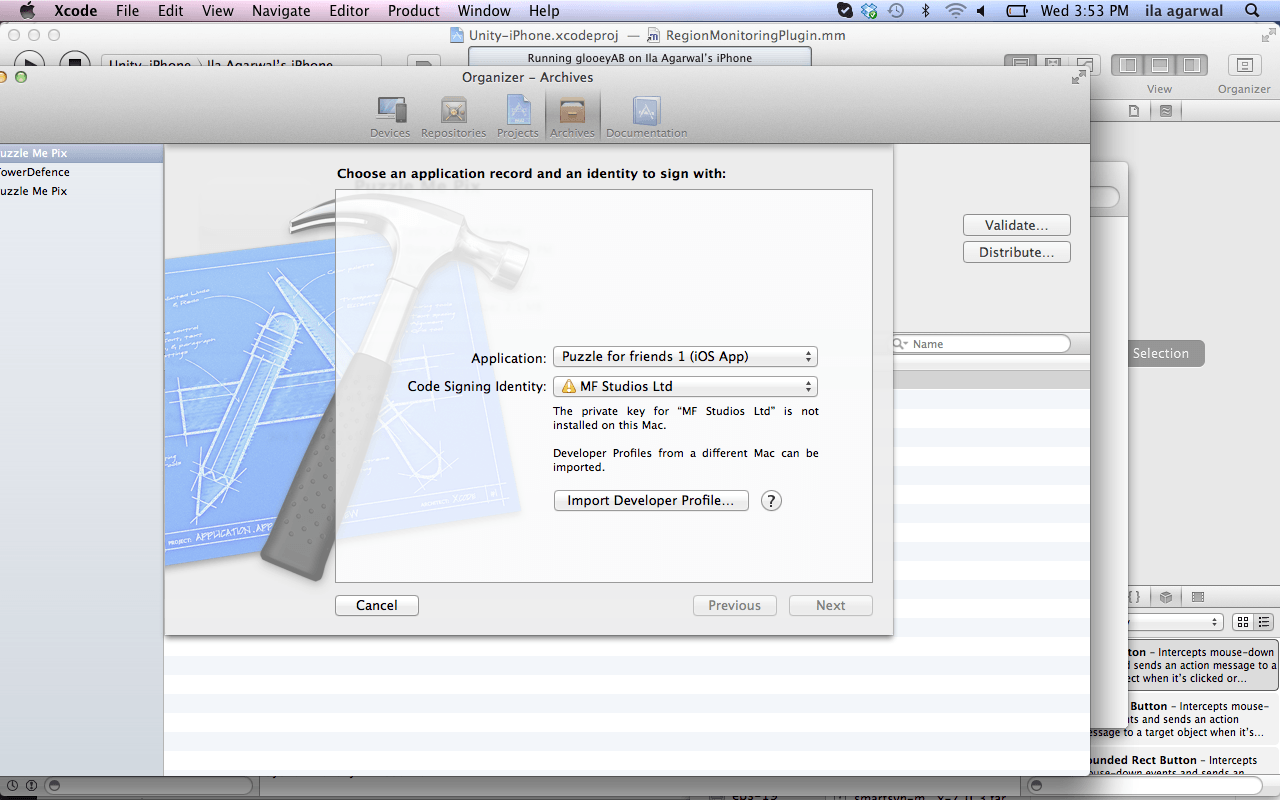Click the yellow warning icon beside MF Studios Ltd
The image size is (1280, 800).
(569, 386)
